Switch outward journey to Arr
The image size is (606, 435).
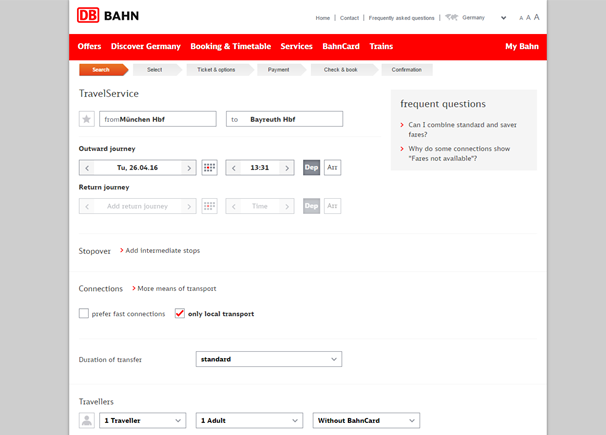pos(332,168)
